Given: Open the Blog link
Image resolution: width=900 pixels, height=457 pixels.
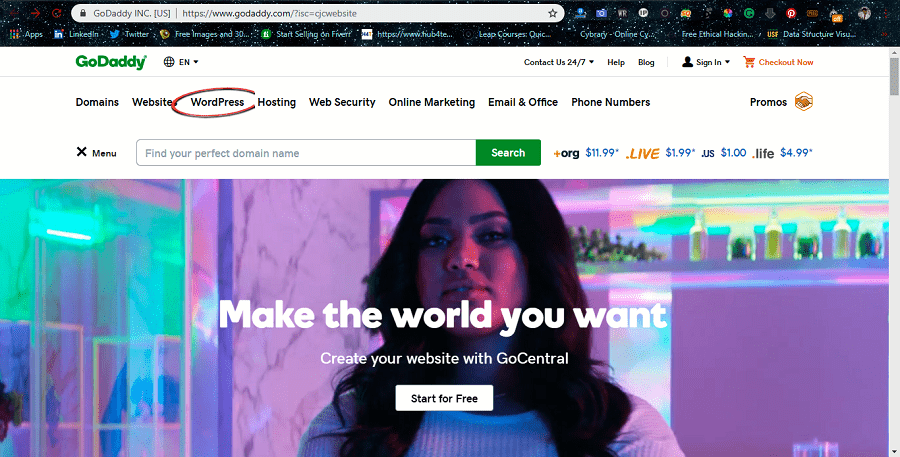Looking at the screenshot, I should click(646, 62).
